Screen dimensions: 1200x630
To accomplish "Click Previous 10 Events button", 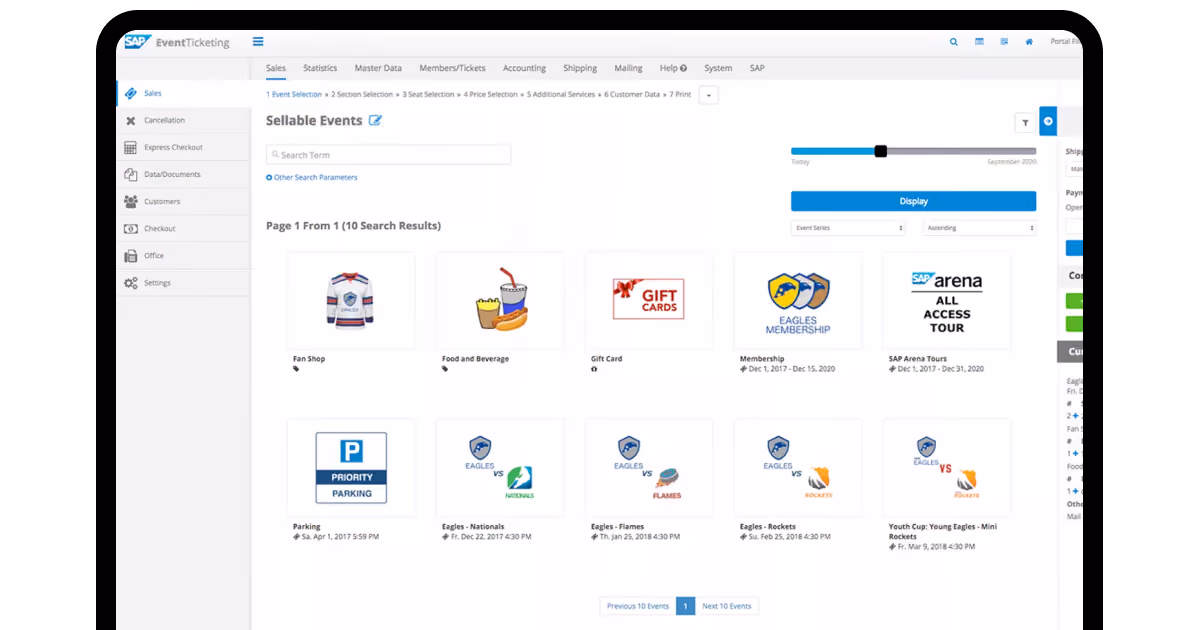I will tap(637, 606).
